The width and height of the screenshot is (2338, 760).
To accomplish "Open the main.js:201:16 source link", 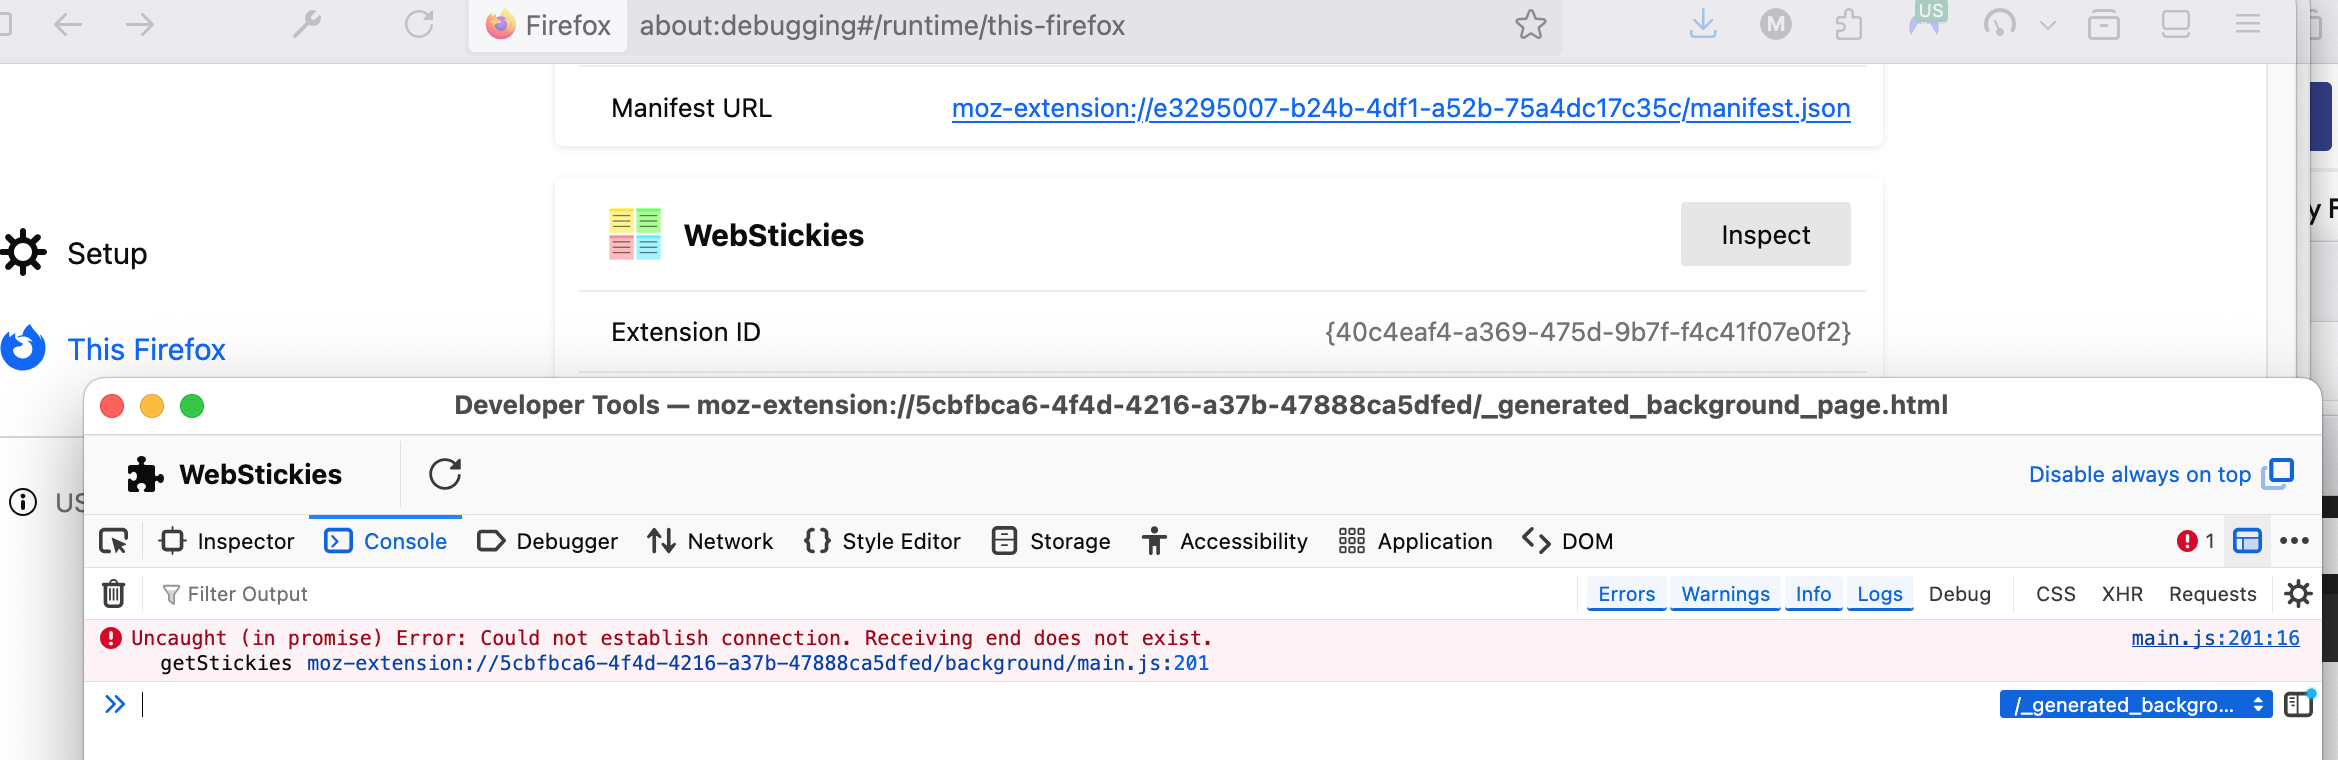I will 2215,638.
